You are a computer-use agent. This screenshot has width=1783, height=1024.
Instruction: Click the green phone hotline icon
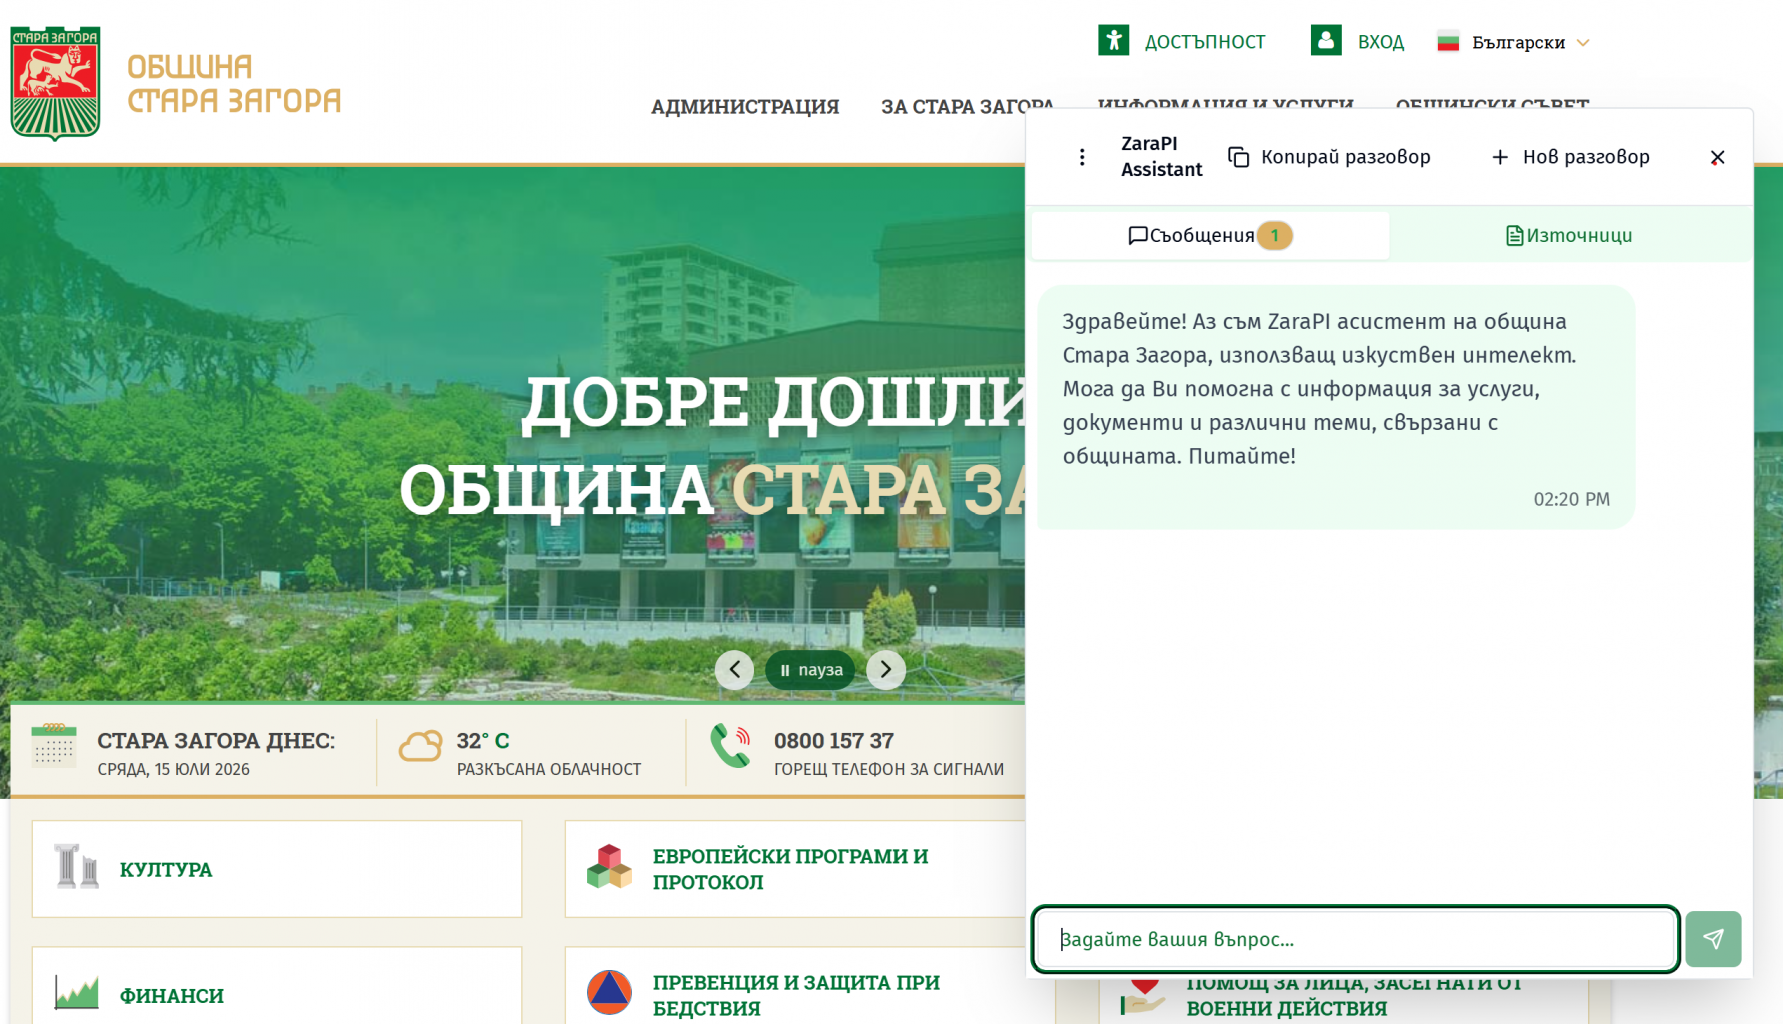coord(731,746)
